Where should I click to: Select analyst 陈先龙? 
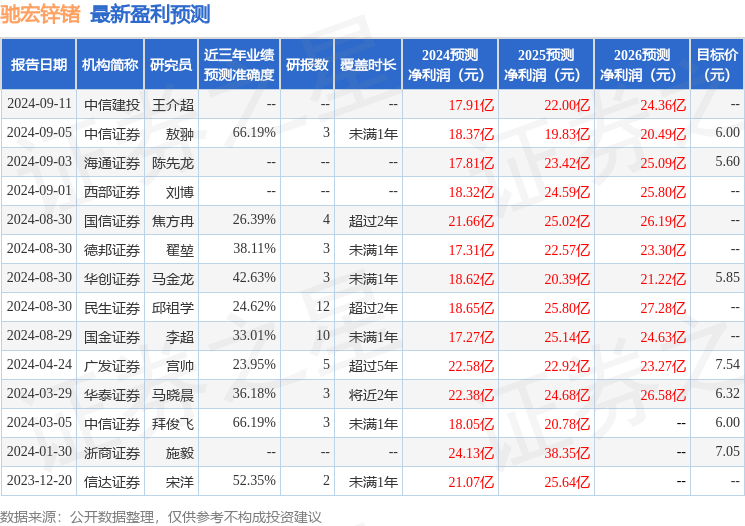tap(173, 163)
